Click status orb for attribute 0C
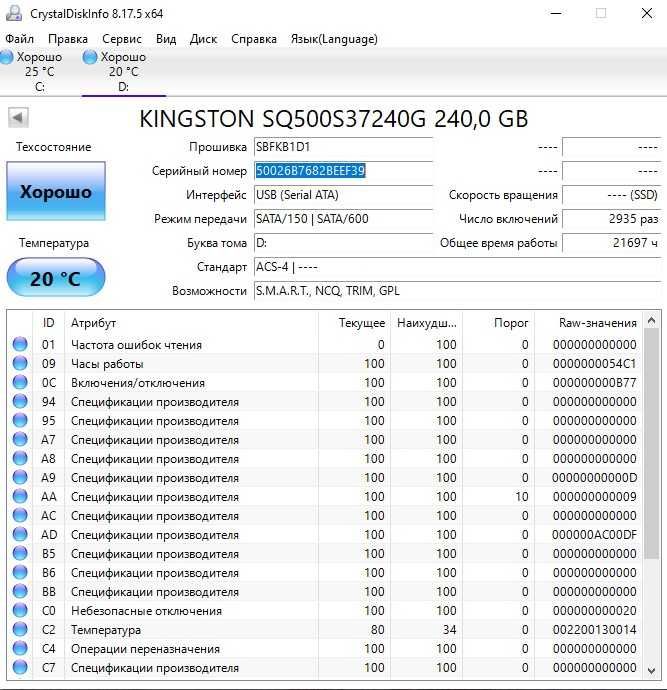667x690 pixels. point(20,382)
